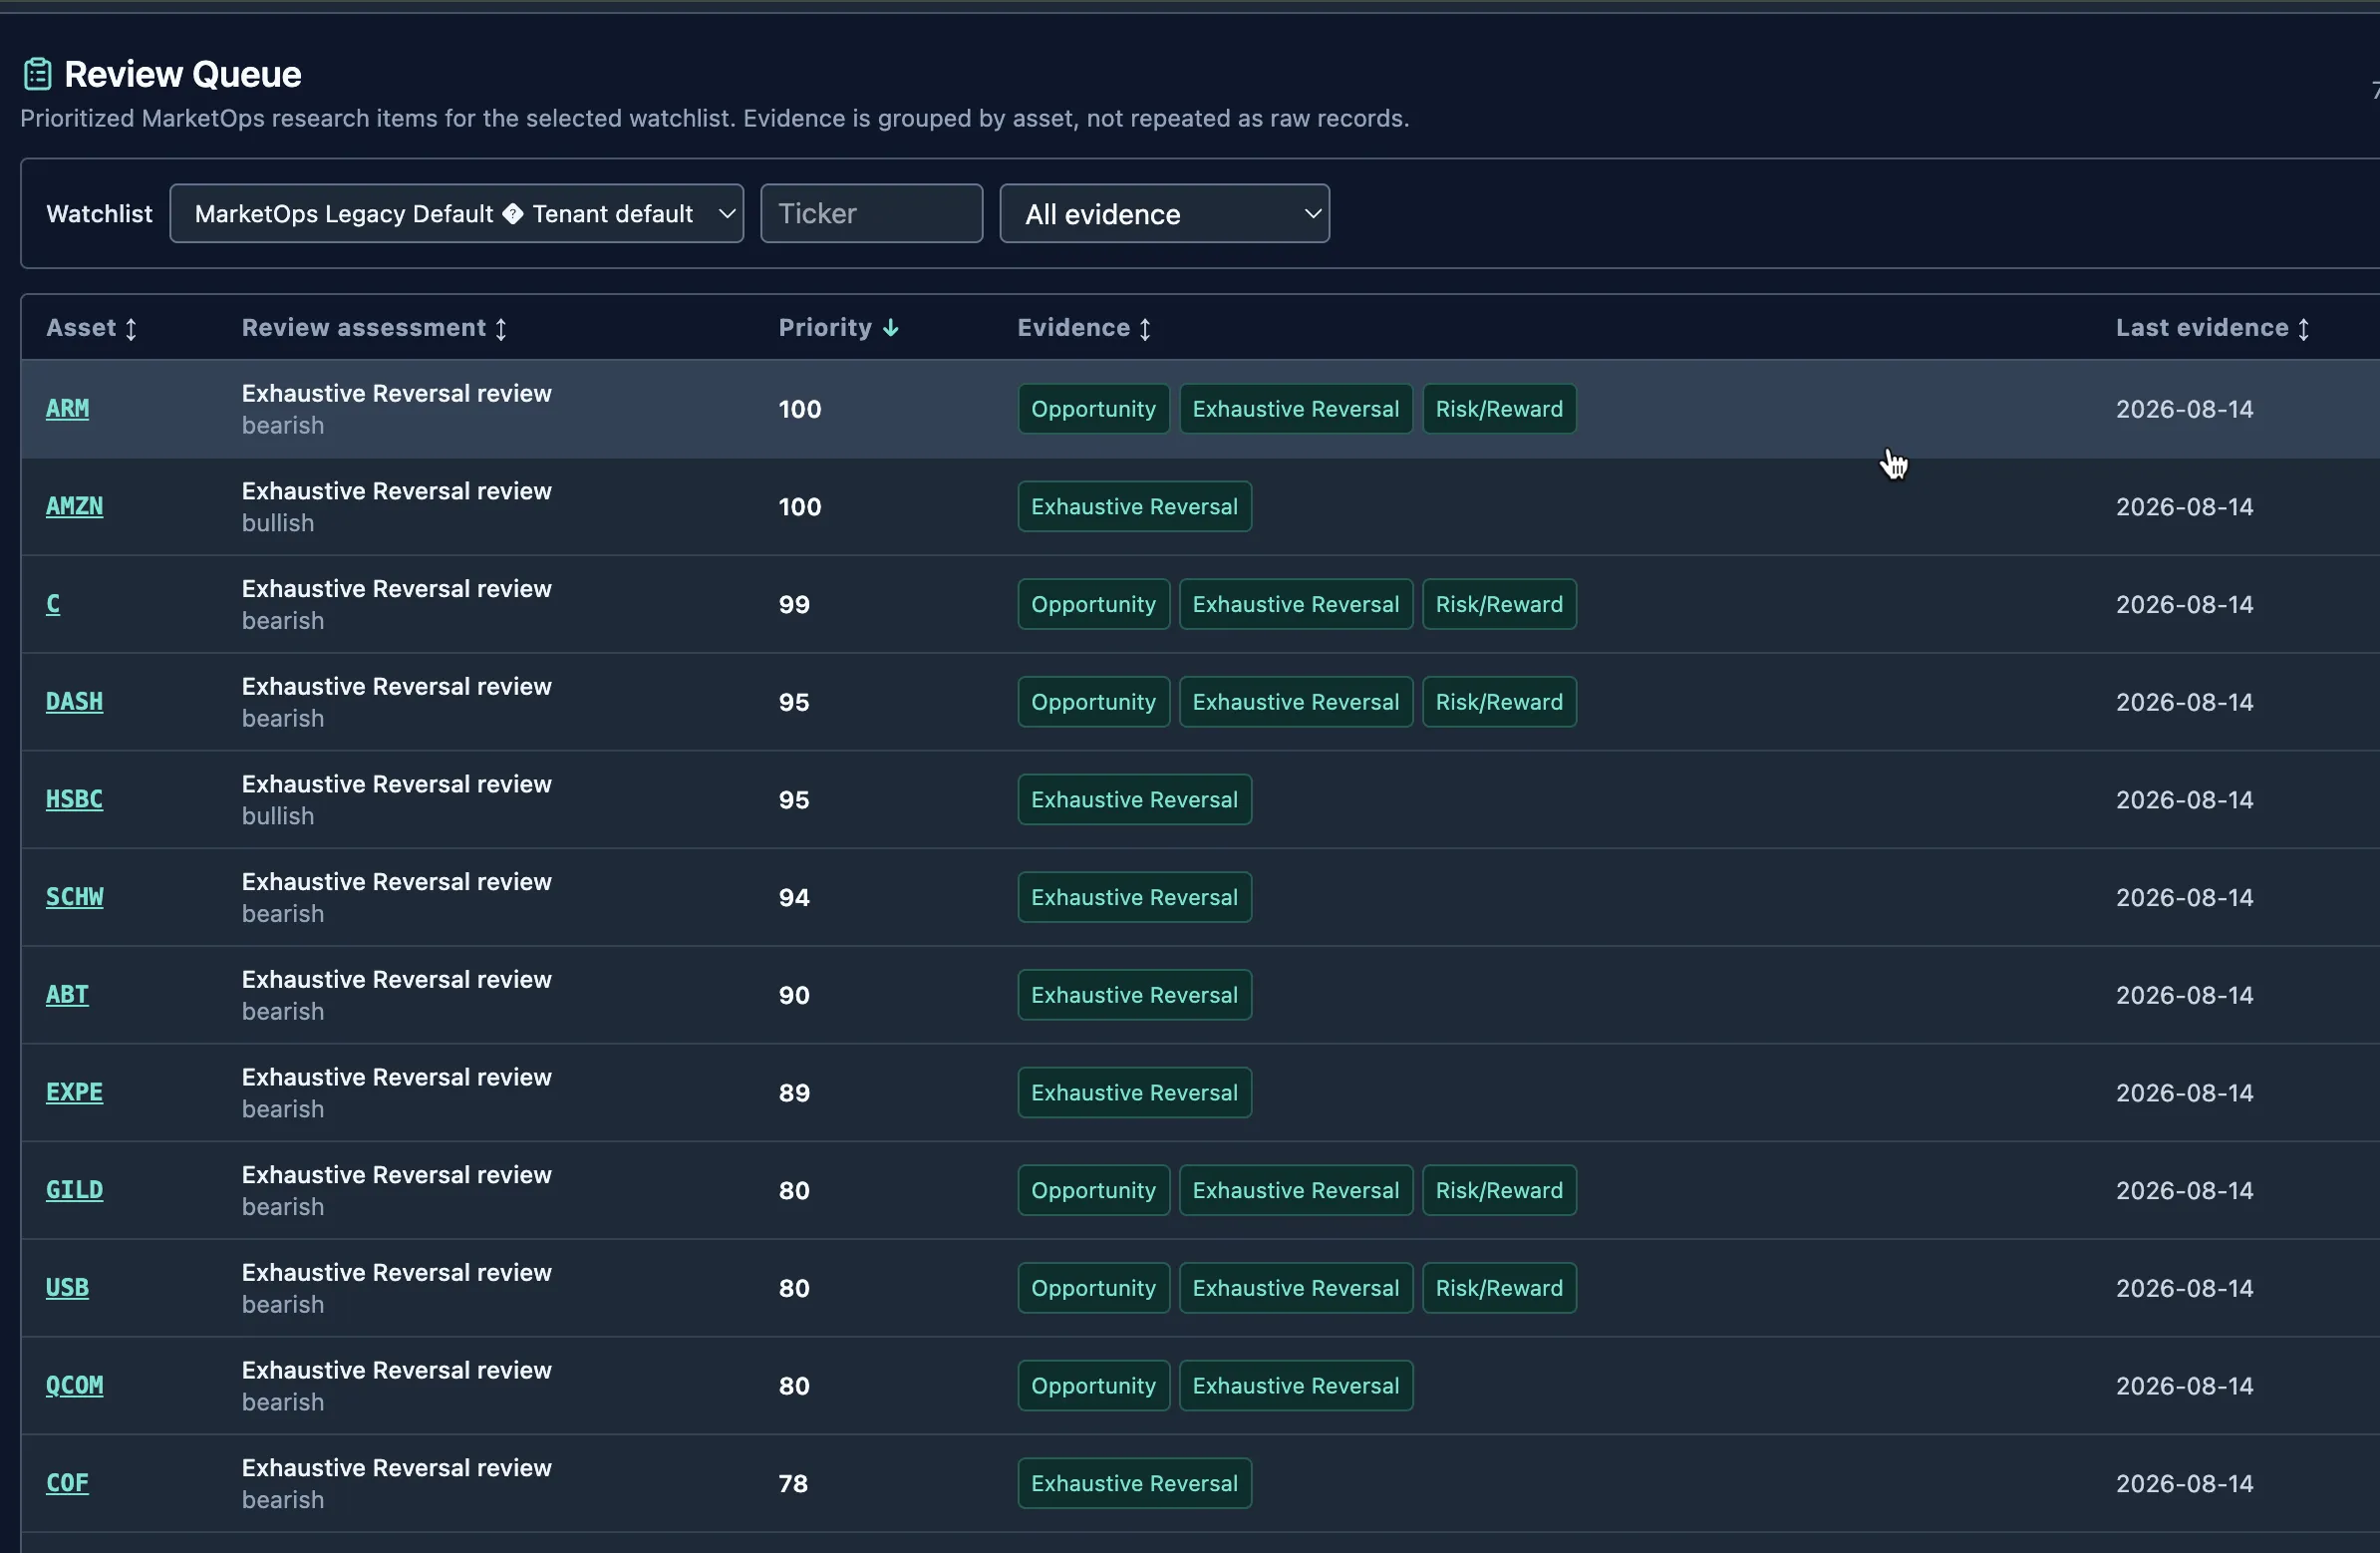Click SCHW row Exhaustive Reversal tag
This screenshot has height=1553, width=2380.
pos(1134,897)
